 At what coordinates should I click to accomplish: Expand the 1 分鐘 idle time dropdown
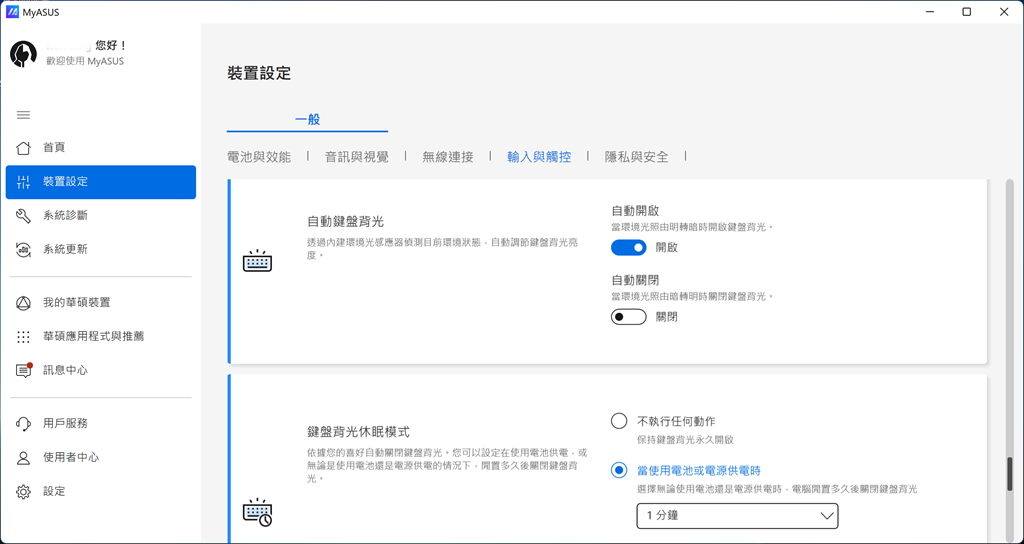[737, 516]
